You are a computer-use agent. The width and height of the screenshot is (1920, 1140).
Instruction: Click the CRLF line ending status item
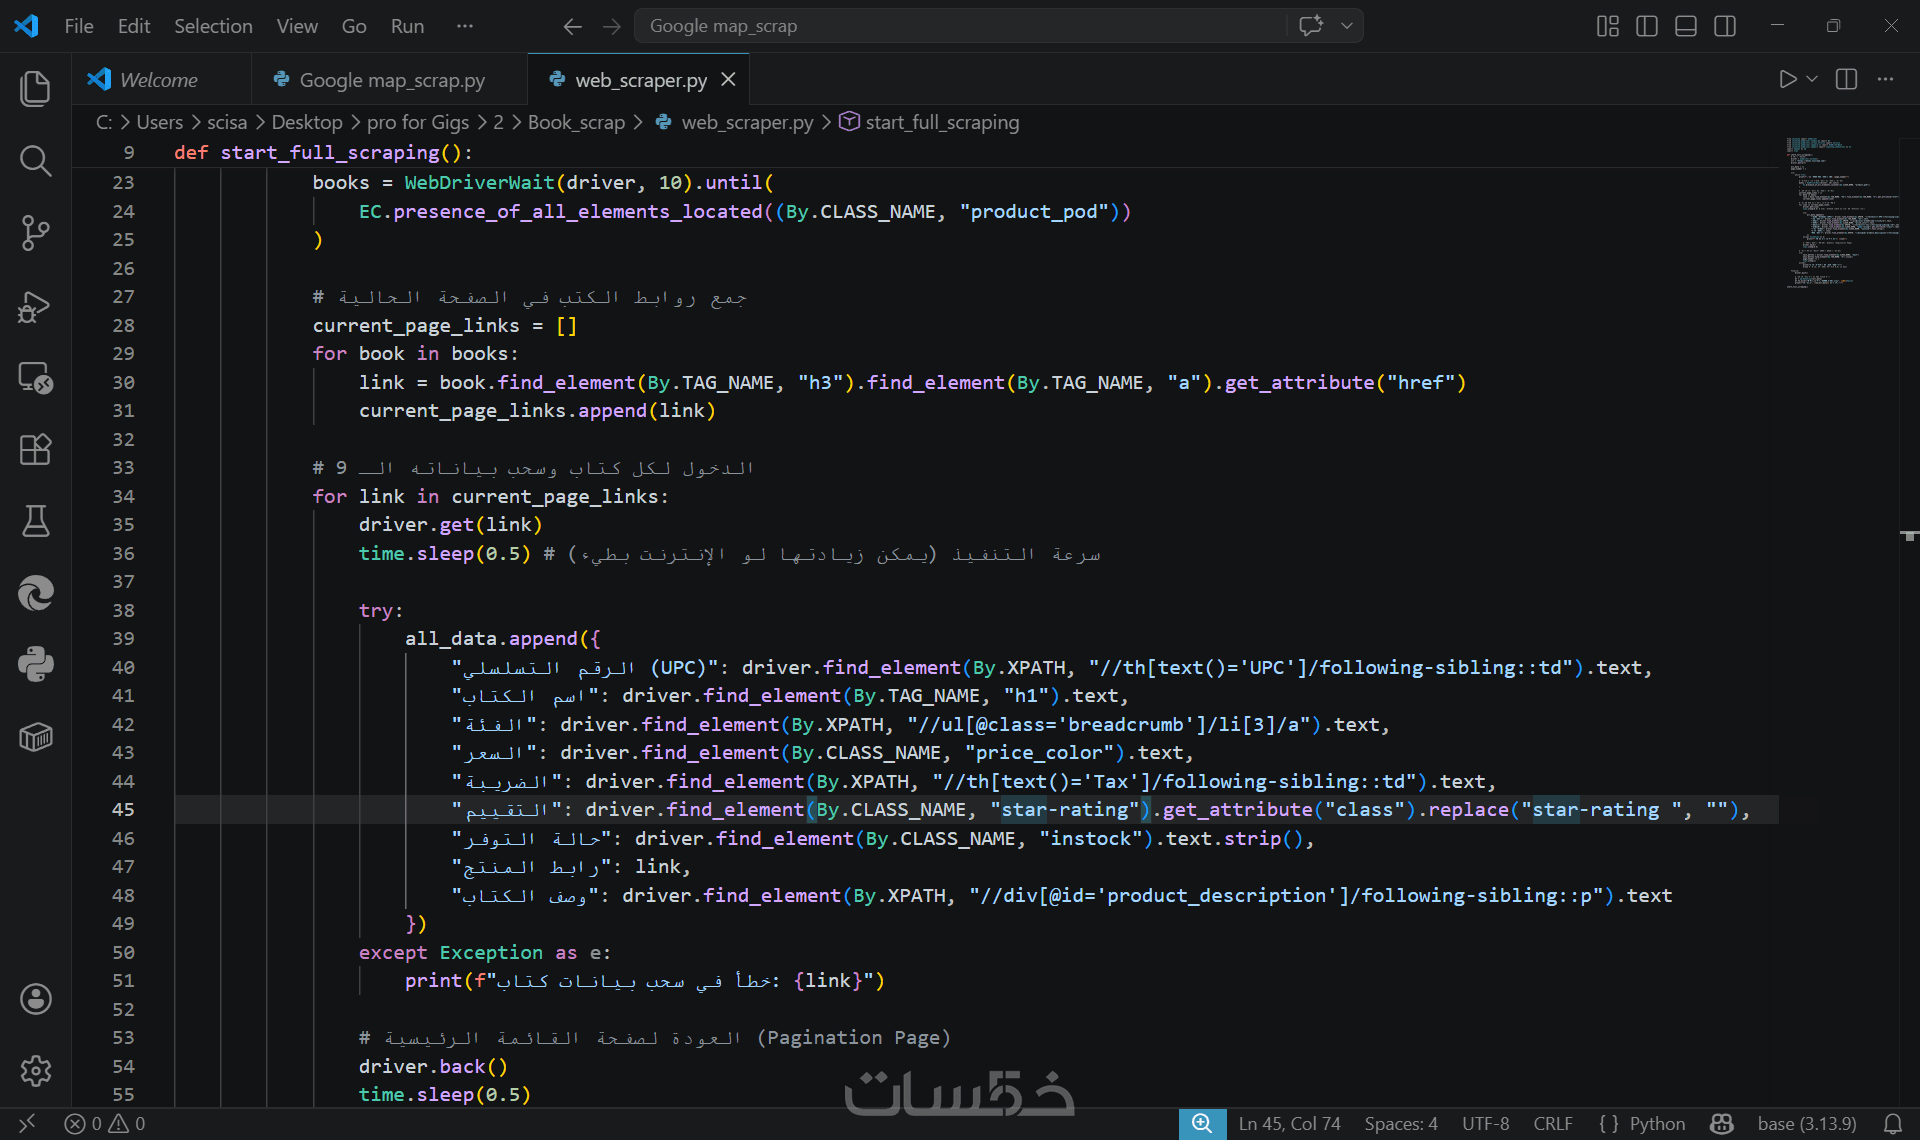[x=1552, y=1123]
